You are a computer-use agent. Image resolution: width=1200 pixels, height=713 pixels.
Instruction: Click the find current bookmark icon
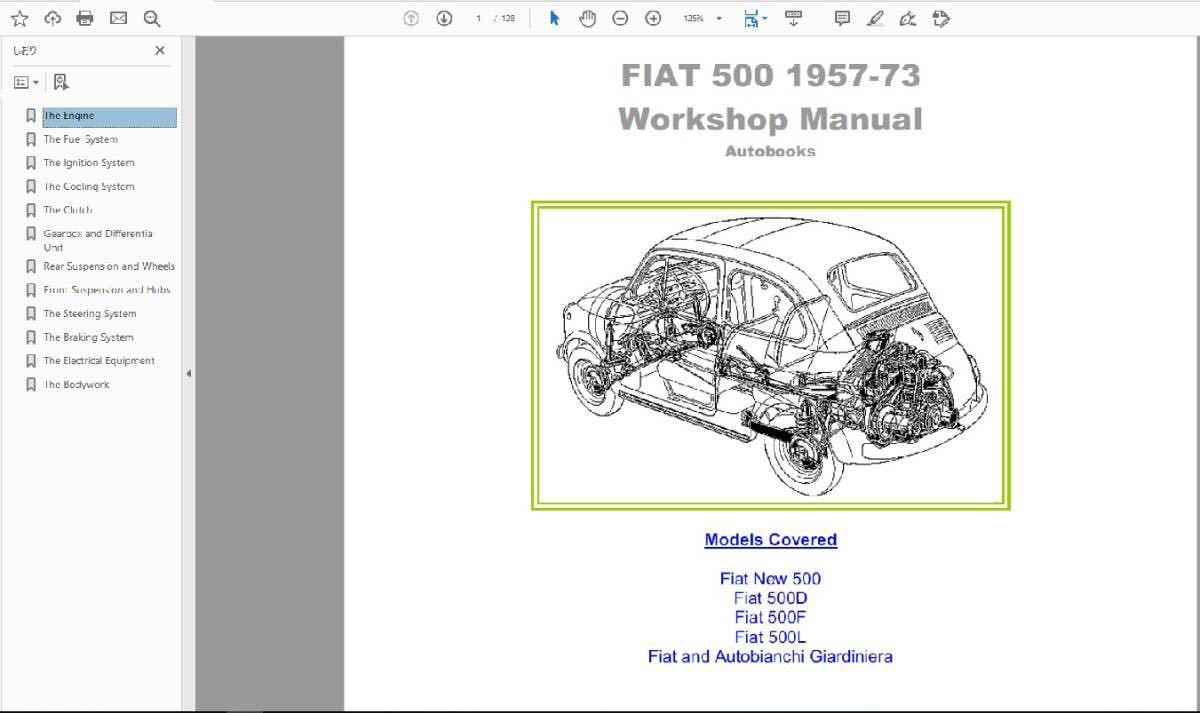click(x=61, y=82)
